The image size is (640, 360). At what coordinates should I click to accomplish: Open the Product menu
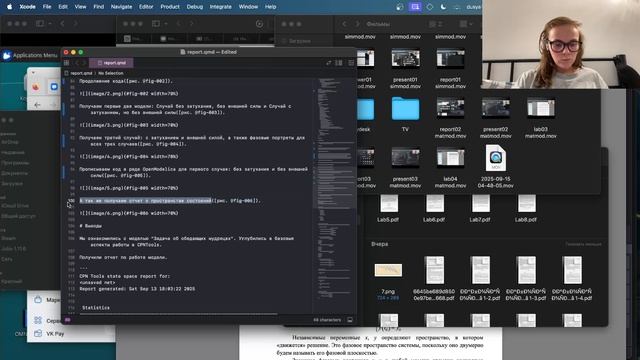point(170,7)
